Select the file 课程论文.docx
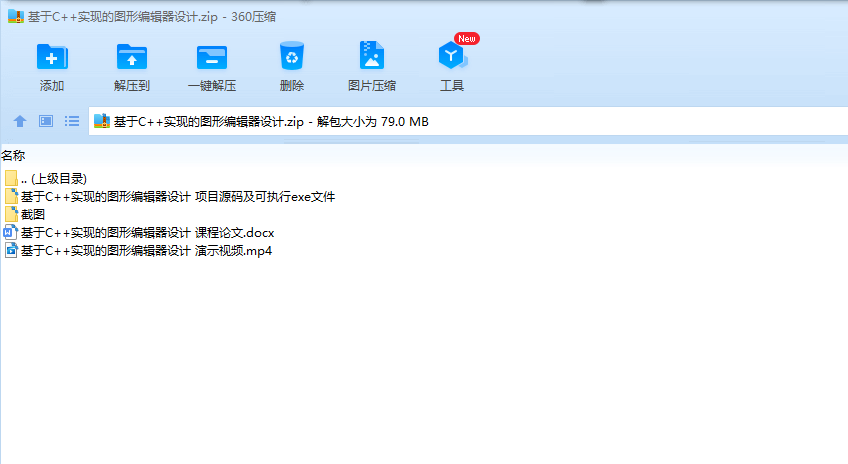848x464 pixels. click(147, 233)
